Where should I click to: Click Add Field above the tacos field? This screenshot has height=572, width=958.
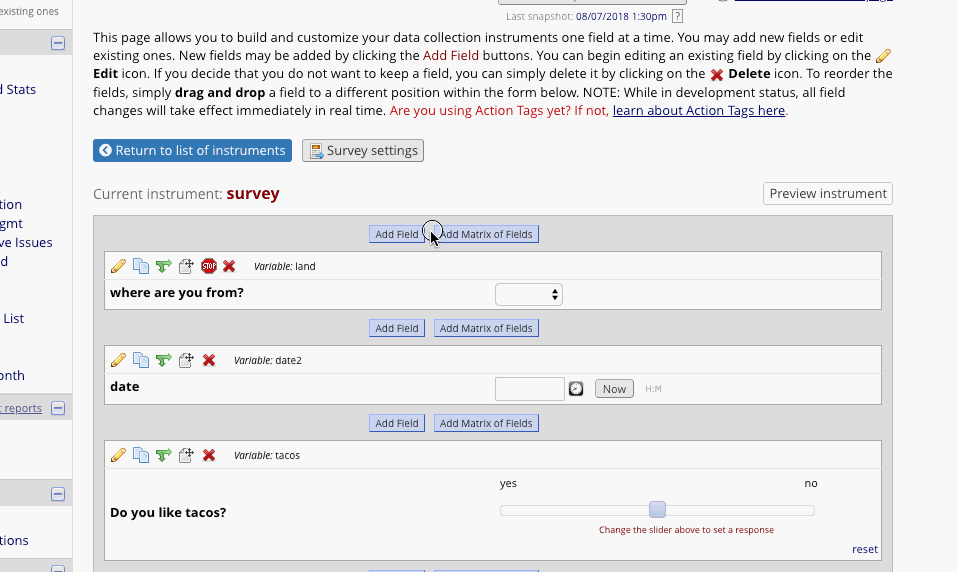click(x=397, y=423)
